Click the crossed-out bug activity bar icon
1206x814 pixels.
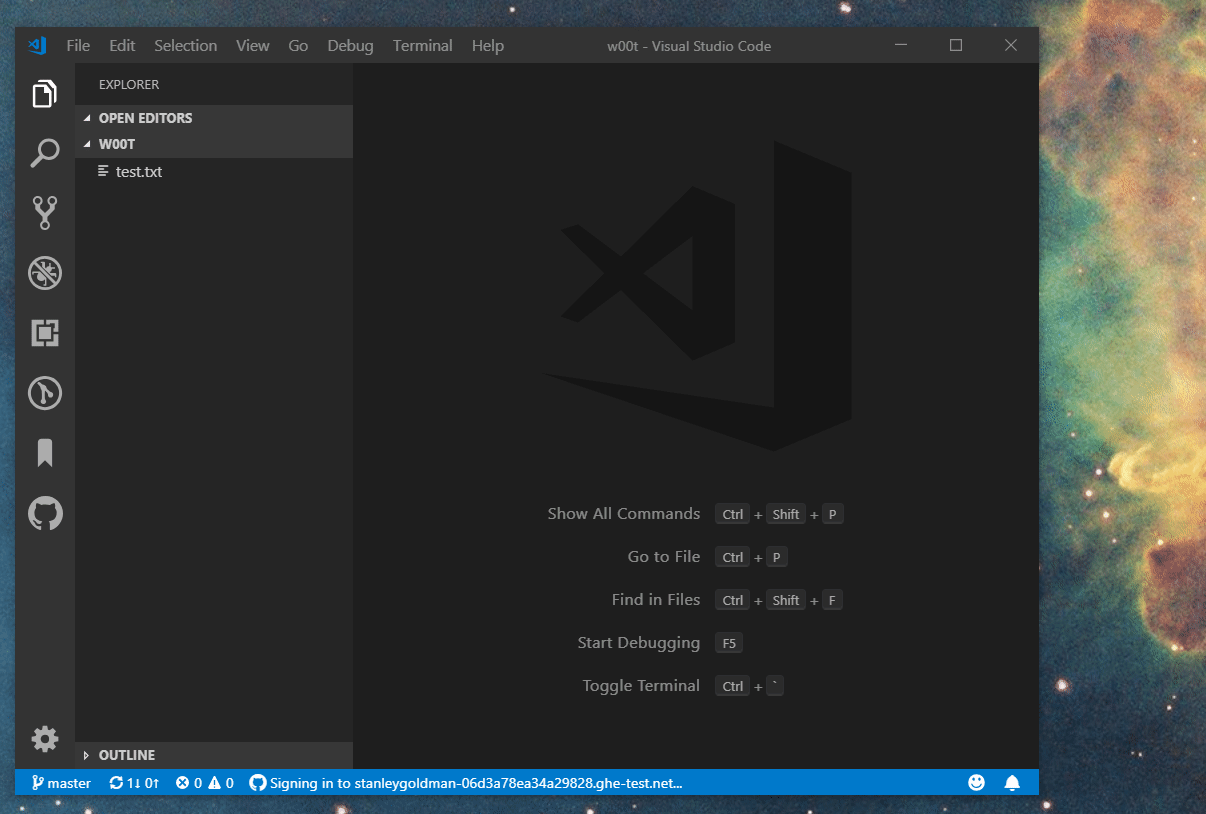44,272
